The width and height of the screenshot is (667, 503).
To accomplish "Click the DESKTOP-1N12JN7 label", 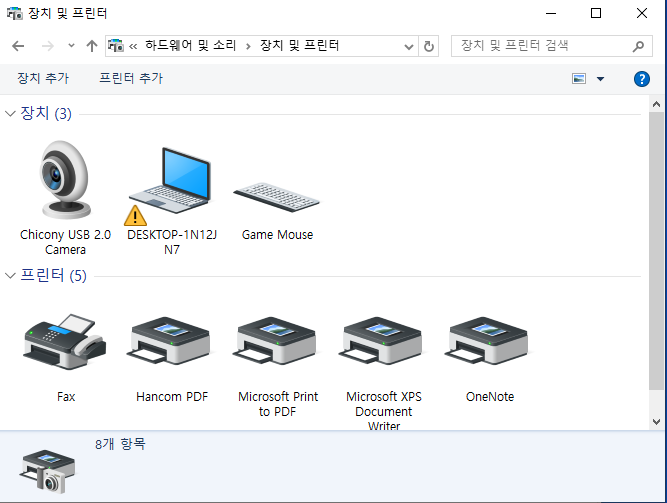I will click(x=172, y=242).
